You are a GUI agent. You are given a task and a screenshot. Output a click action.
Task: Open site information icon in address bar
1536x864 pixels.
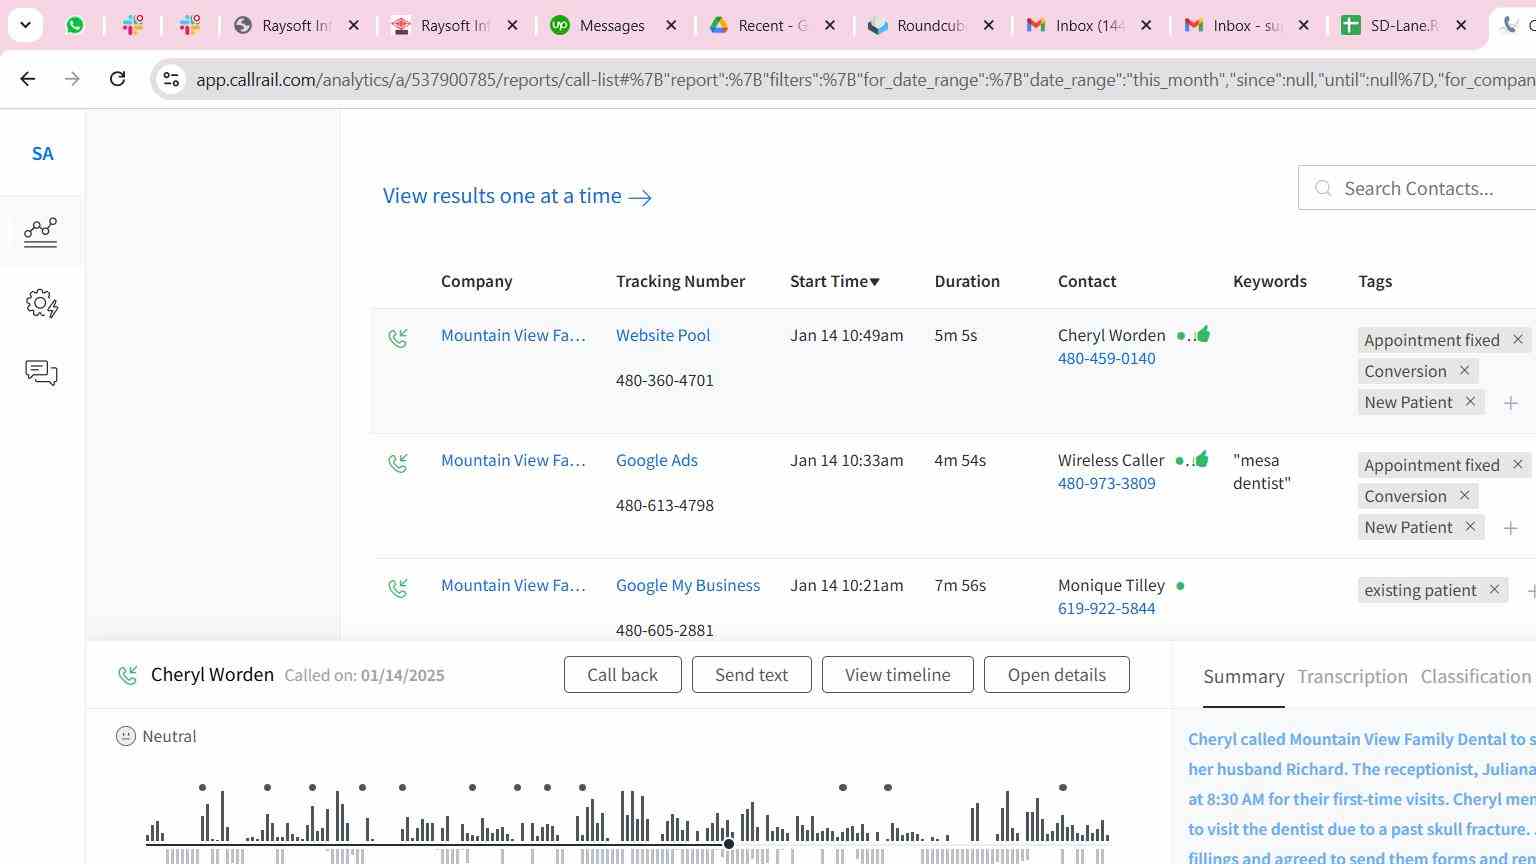(171, 79)
